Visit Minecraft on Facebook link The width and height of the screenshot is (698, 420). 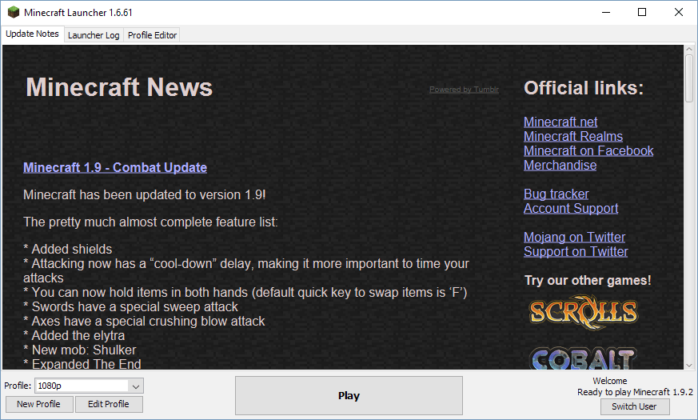click(588, 151)
